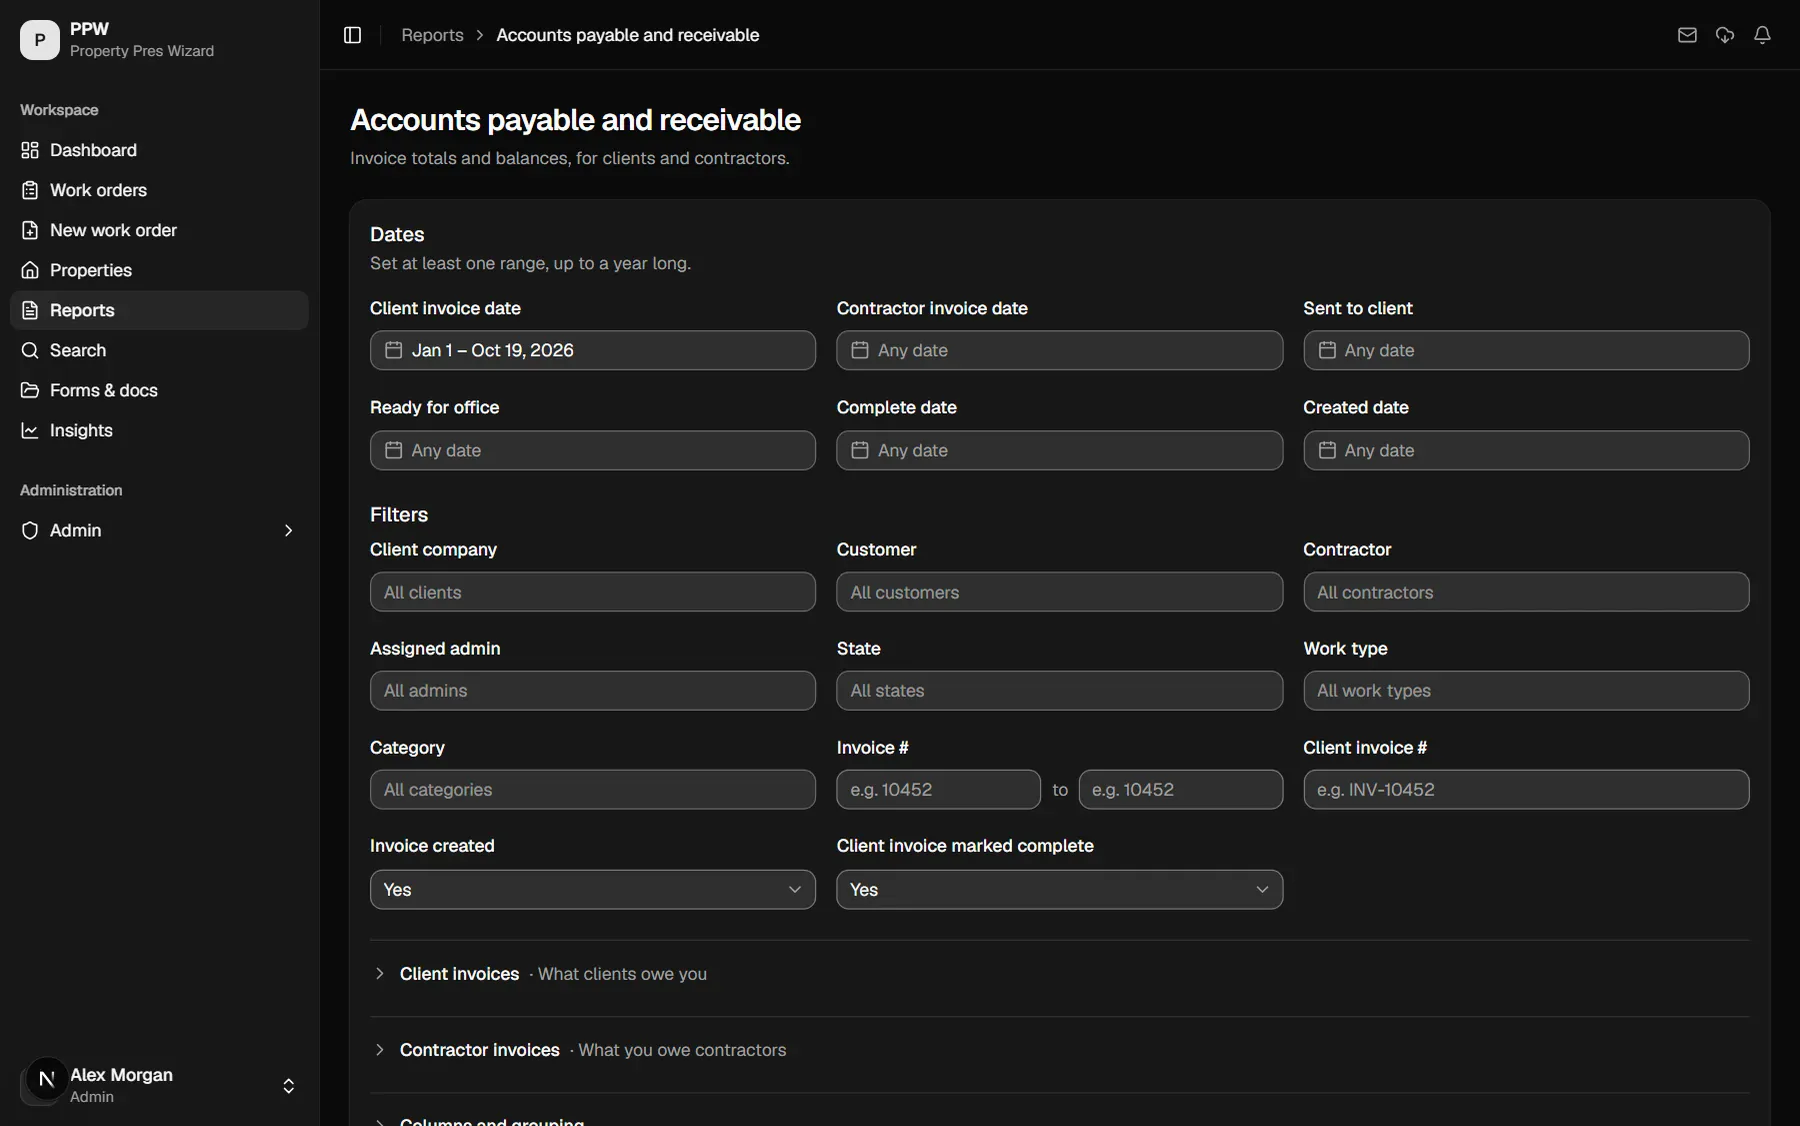
Task: Select Reports in sidebar
Action: pyautogui.click(x=159, y=310)
